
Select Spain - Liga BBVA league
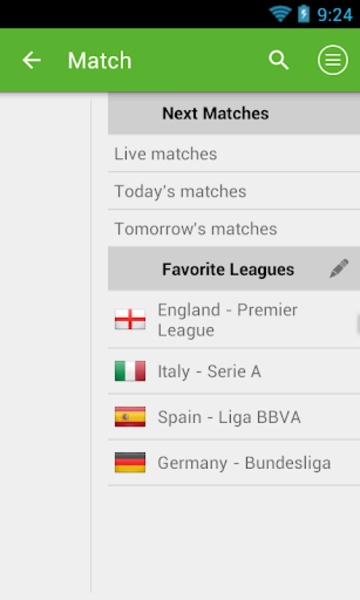(x=234, y=417)
